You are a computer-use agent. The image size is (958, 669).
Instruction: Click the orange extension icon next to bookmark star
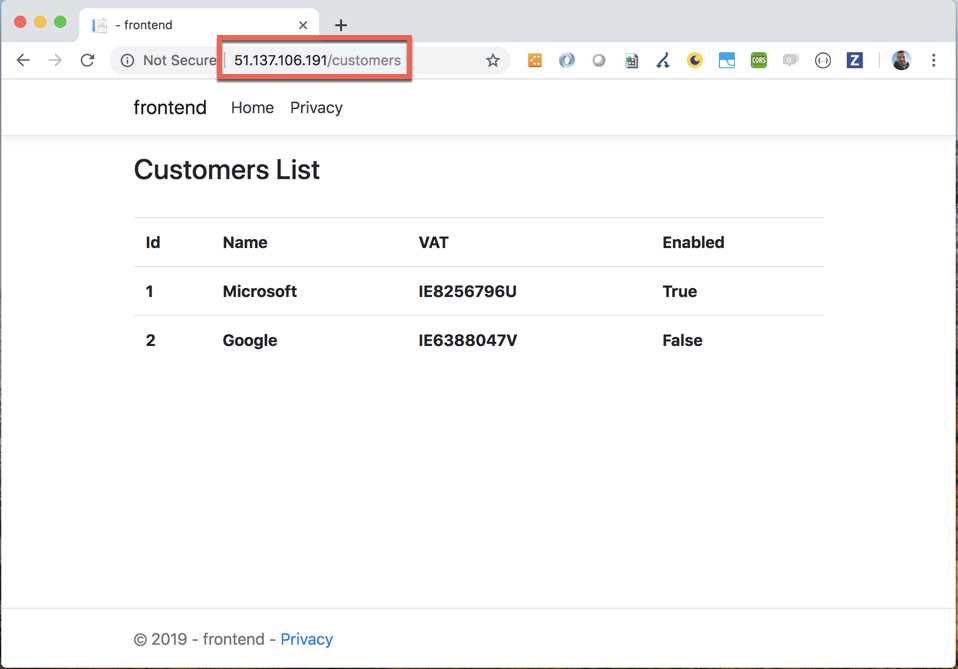535,60
